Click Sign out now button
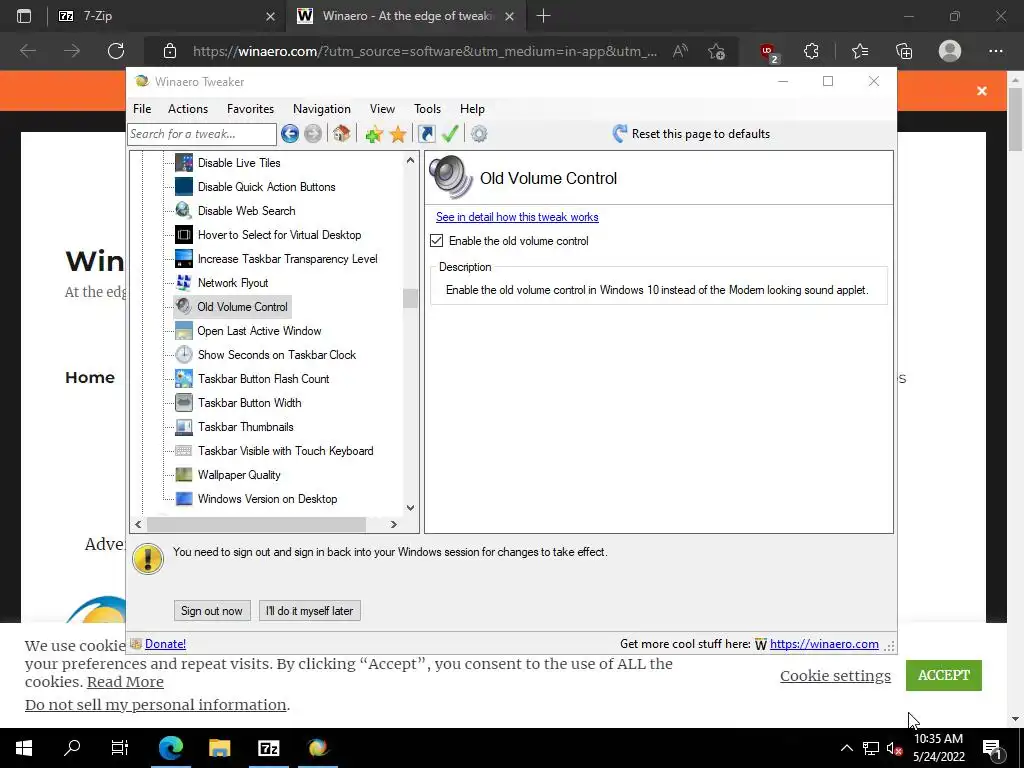1024x768 pixels. [212, 611]
